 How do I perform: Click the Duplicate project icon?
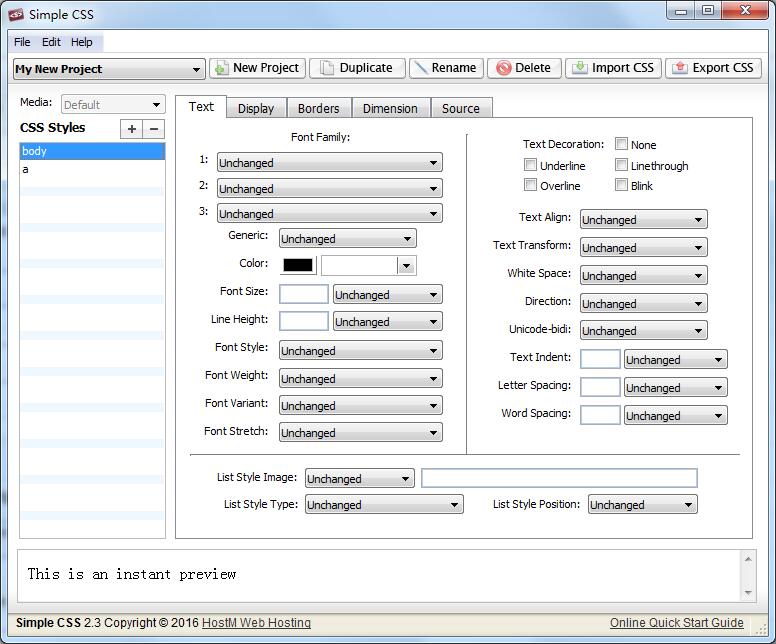click(x=324, y=68)
